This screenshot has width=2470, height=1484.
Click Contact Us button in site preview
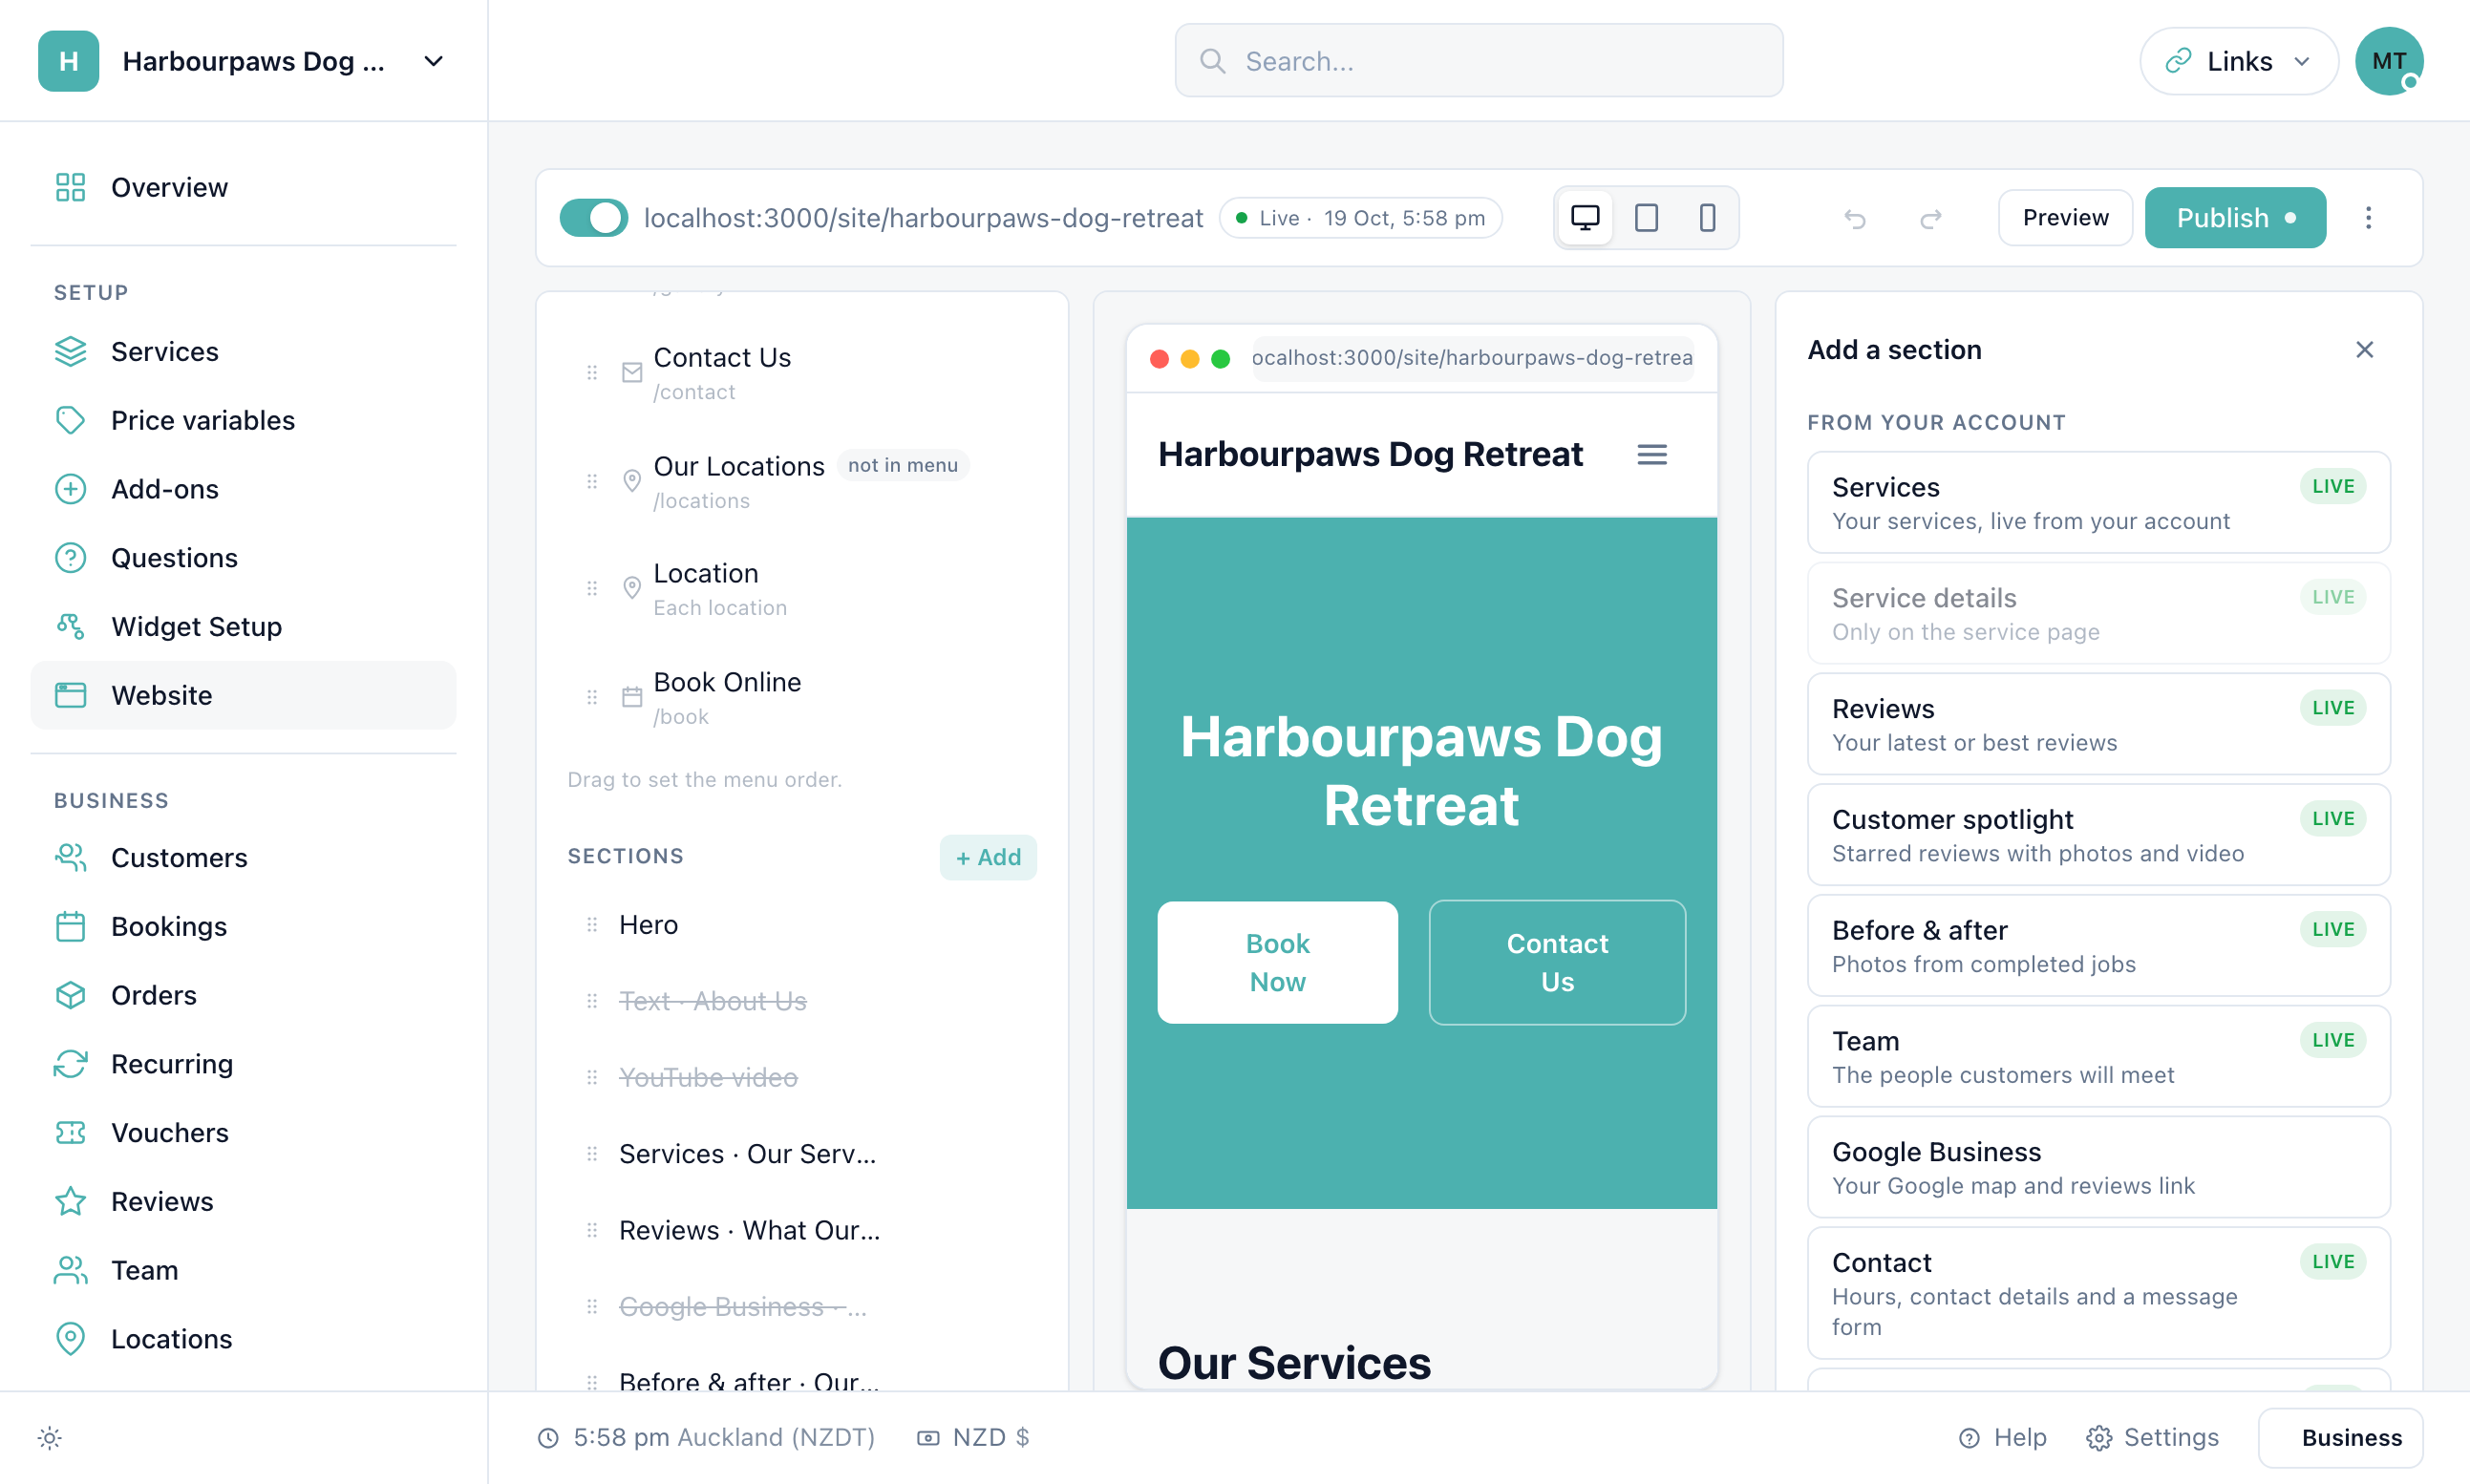click(1557, 962)
